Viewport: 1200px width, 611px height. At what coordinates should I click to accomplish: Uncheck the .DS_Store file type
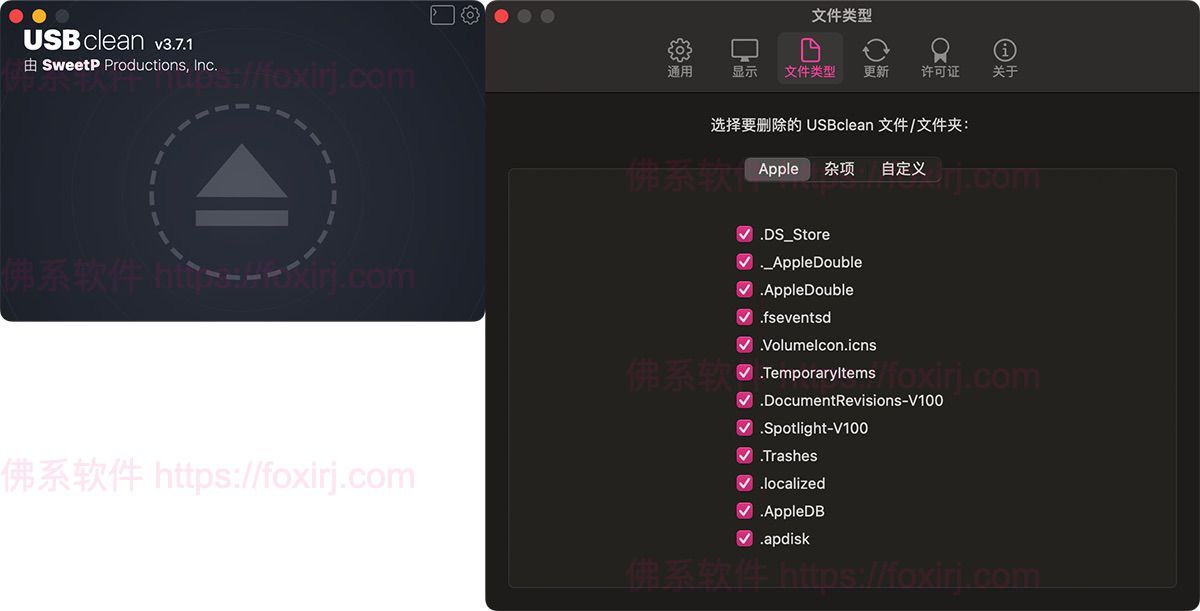(x=744, y=234)
